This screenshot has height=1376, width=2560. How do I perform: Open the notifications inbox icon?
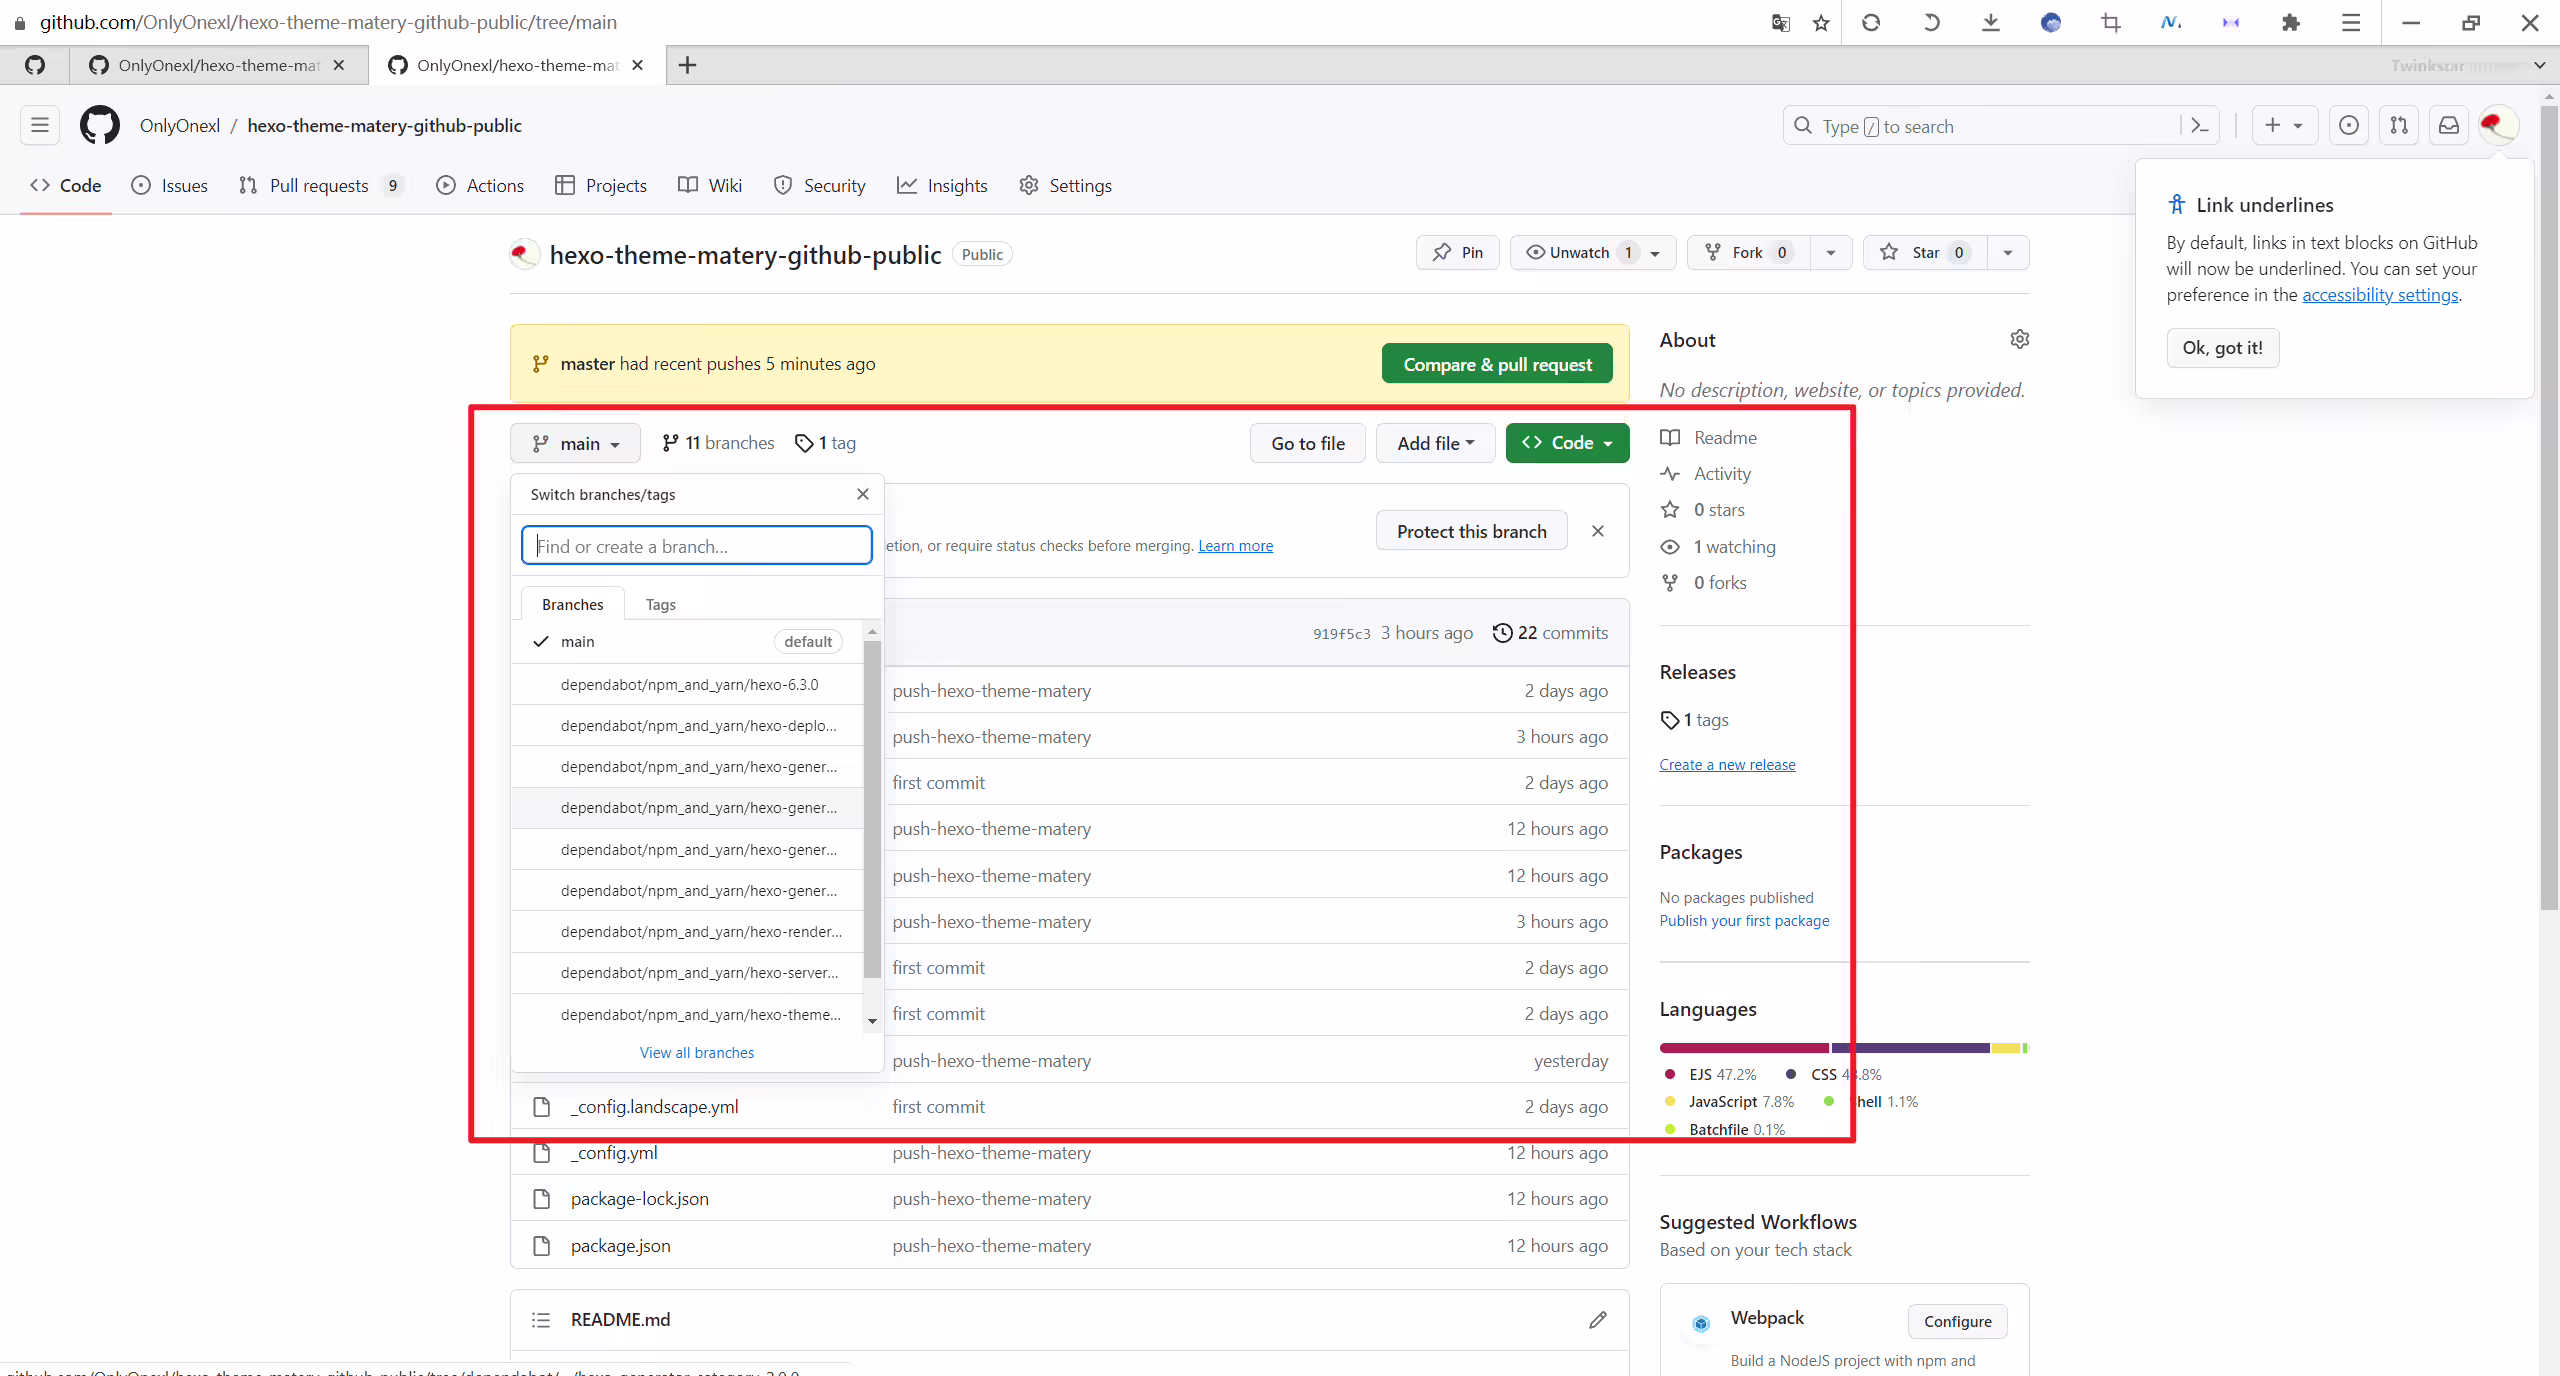coord(2448,125)
